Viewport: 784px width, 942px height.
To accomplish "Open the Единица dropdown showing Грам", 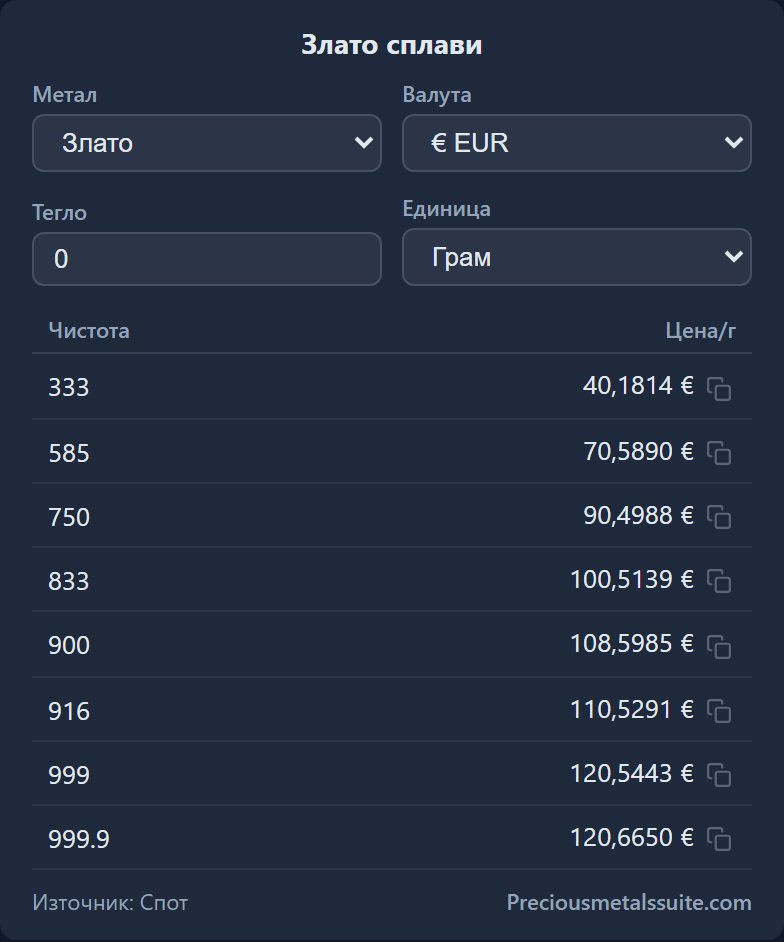I will tap(577, 257).
